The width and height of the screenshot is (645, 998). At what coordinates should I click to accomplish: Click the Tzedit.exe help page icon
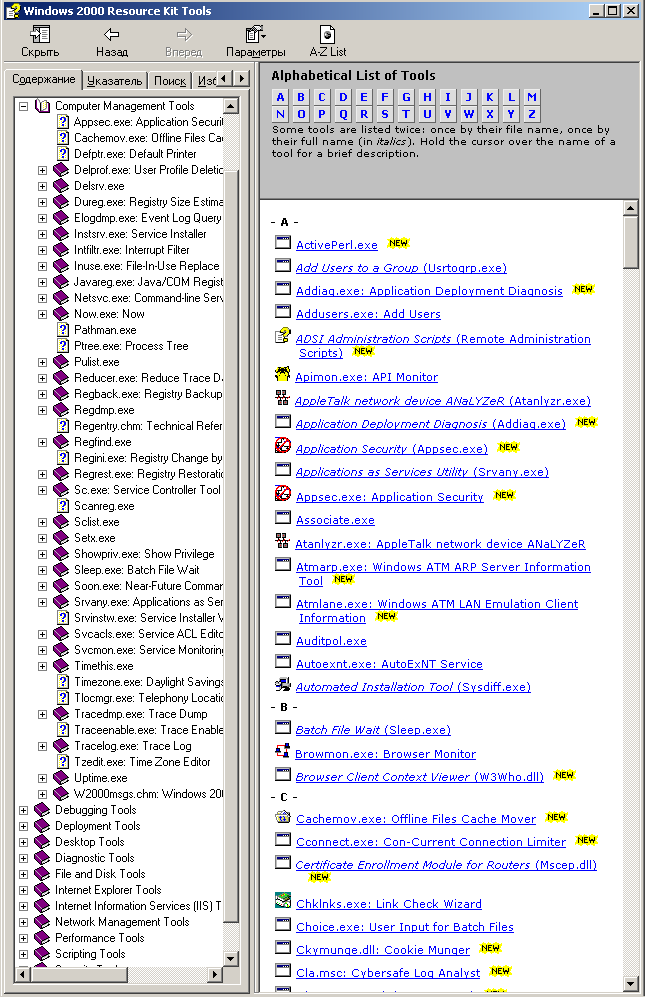coord(62,762)
